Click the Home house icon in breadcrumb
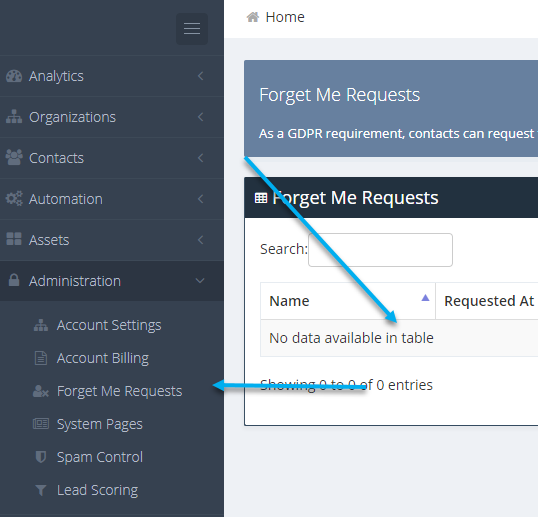The image size is (538, 517). point(253,17)
